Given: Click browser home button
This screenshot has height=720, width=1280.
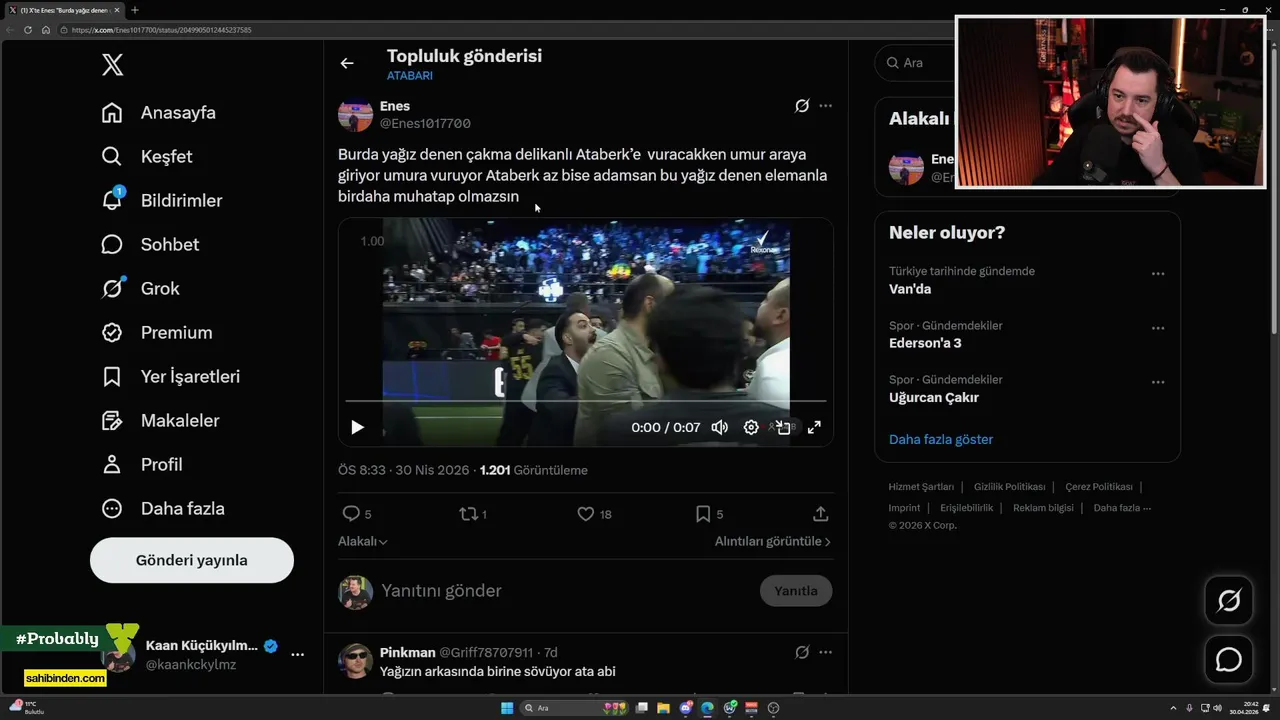Looking at the screenshot, I should click(x=45, y=30).
